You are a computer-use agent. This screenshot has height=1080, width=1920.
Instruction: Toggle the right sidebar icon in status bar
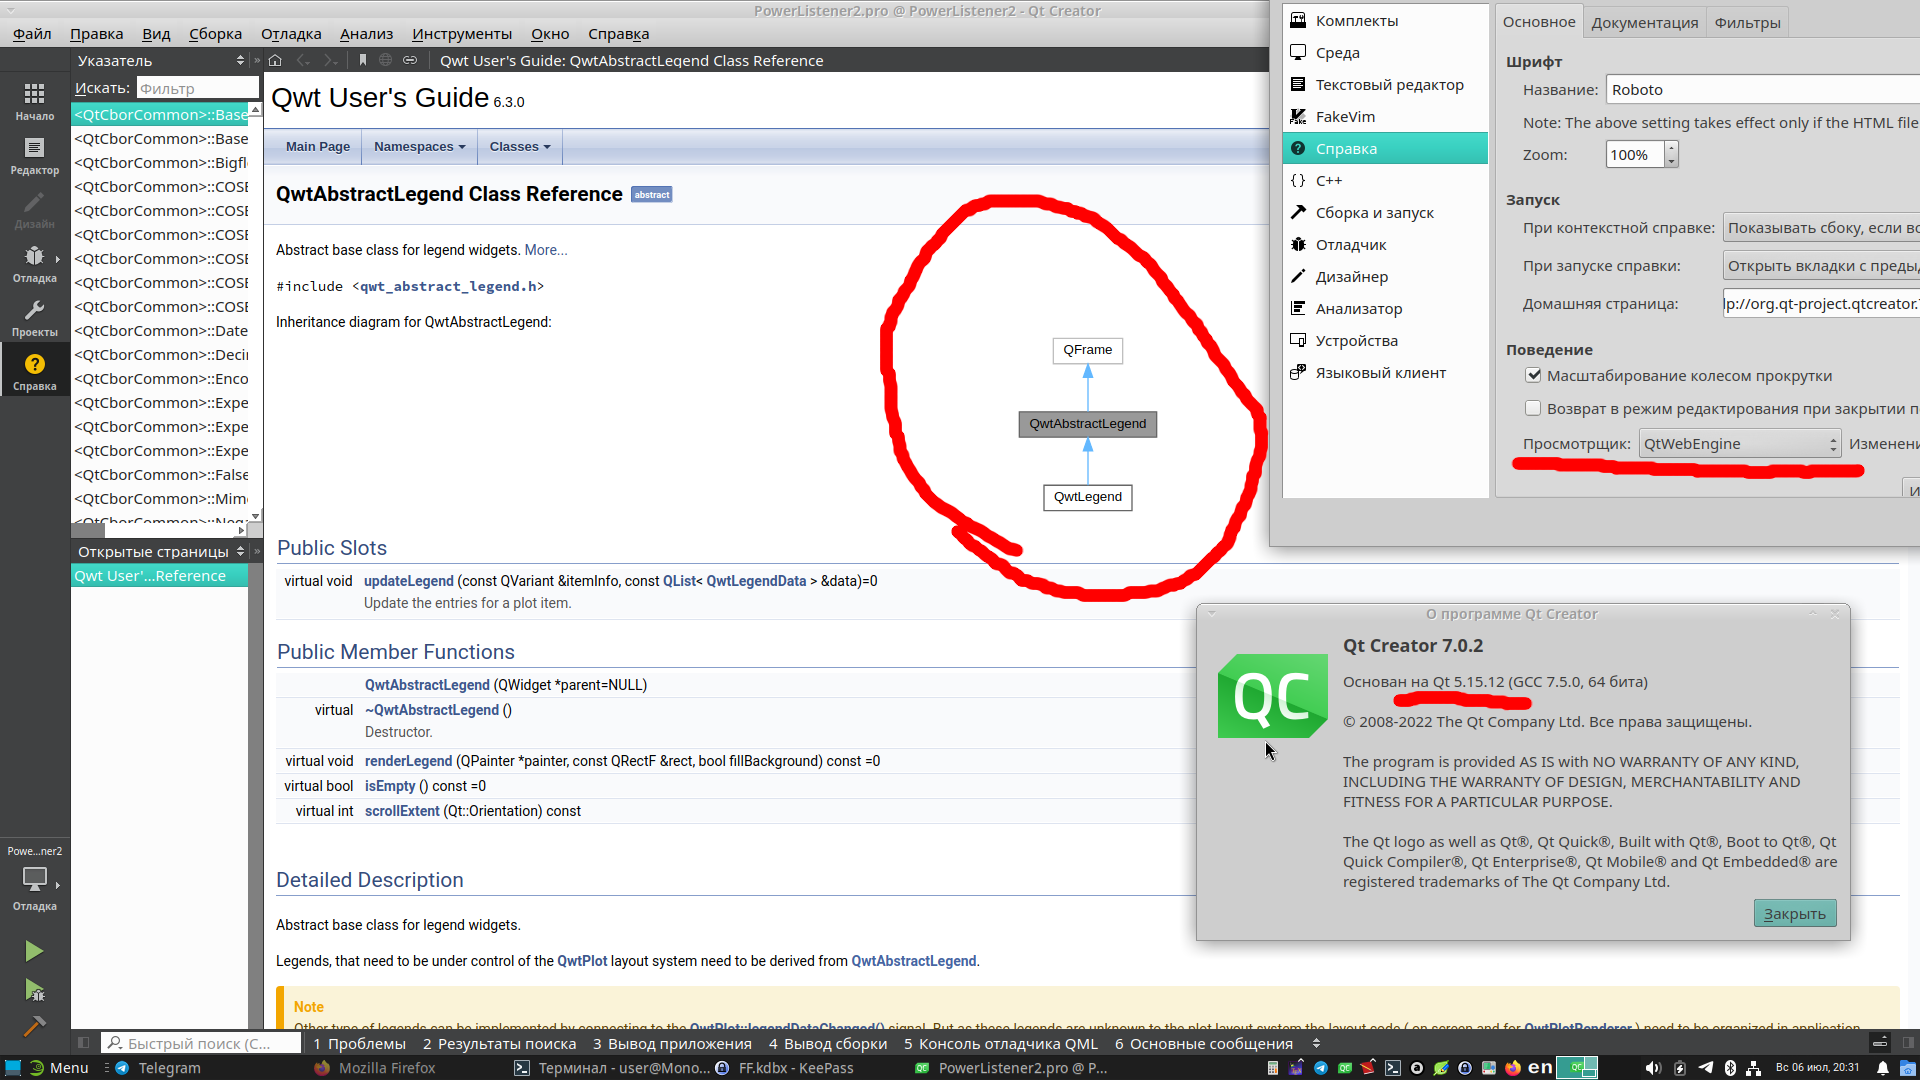[x=1908, y=1043]
